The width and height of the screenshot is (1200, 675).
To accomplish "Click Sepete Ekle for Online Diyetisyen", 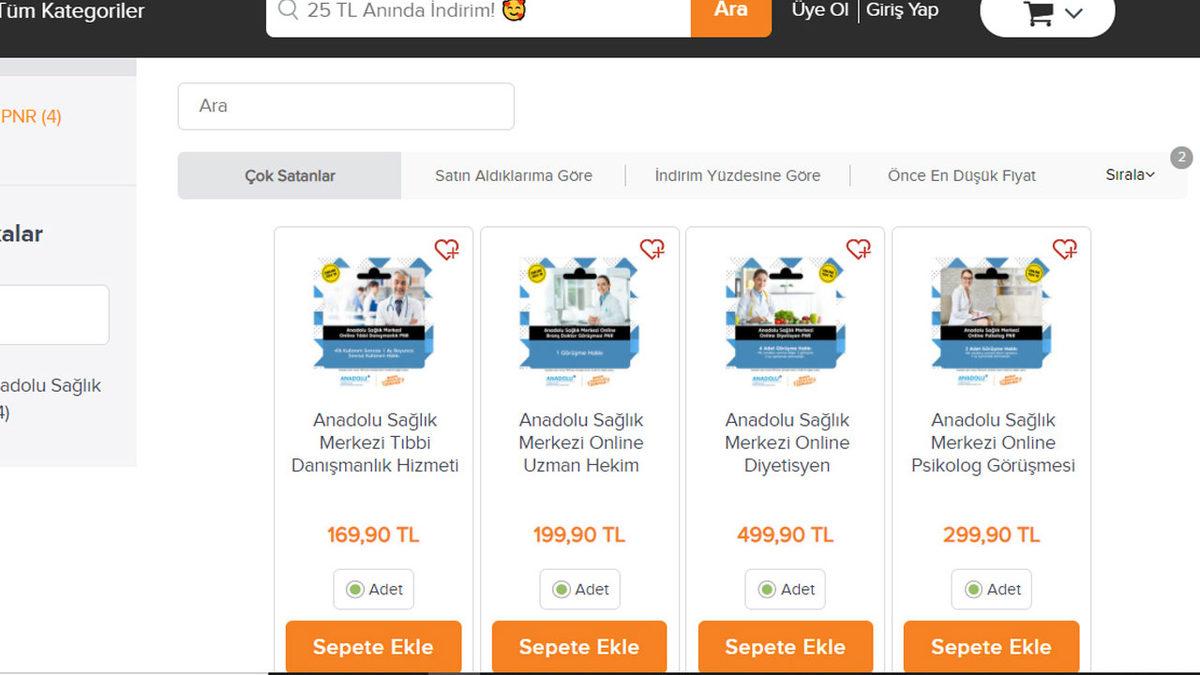I will click(x=786, y=647).
